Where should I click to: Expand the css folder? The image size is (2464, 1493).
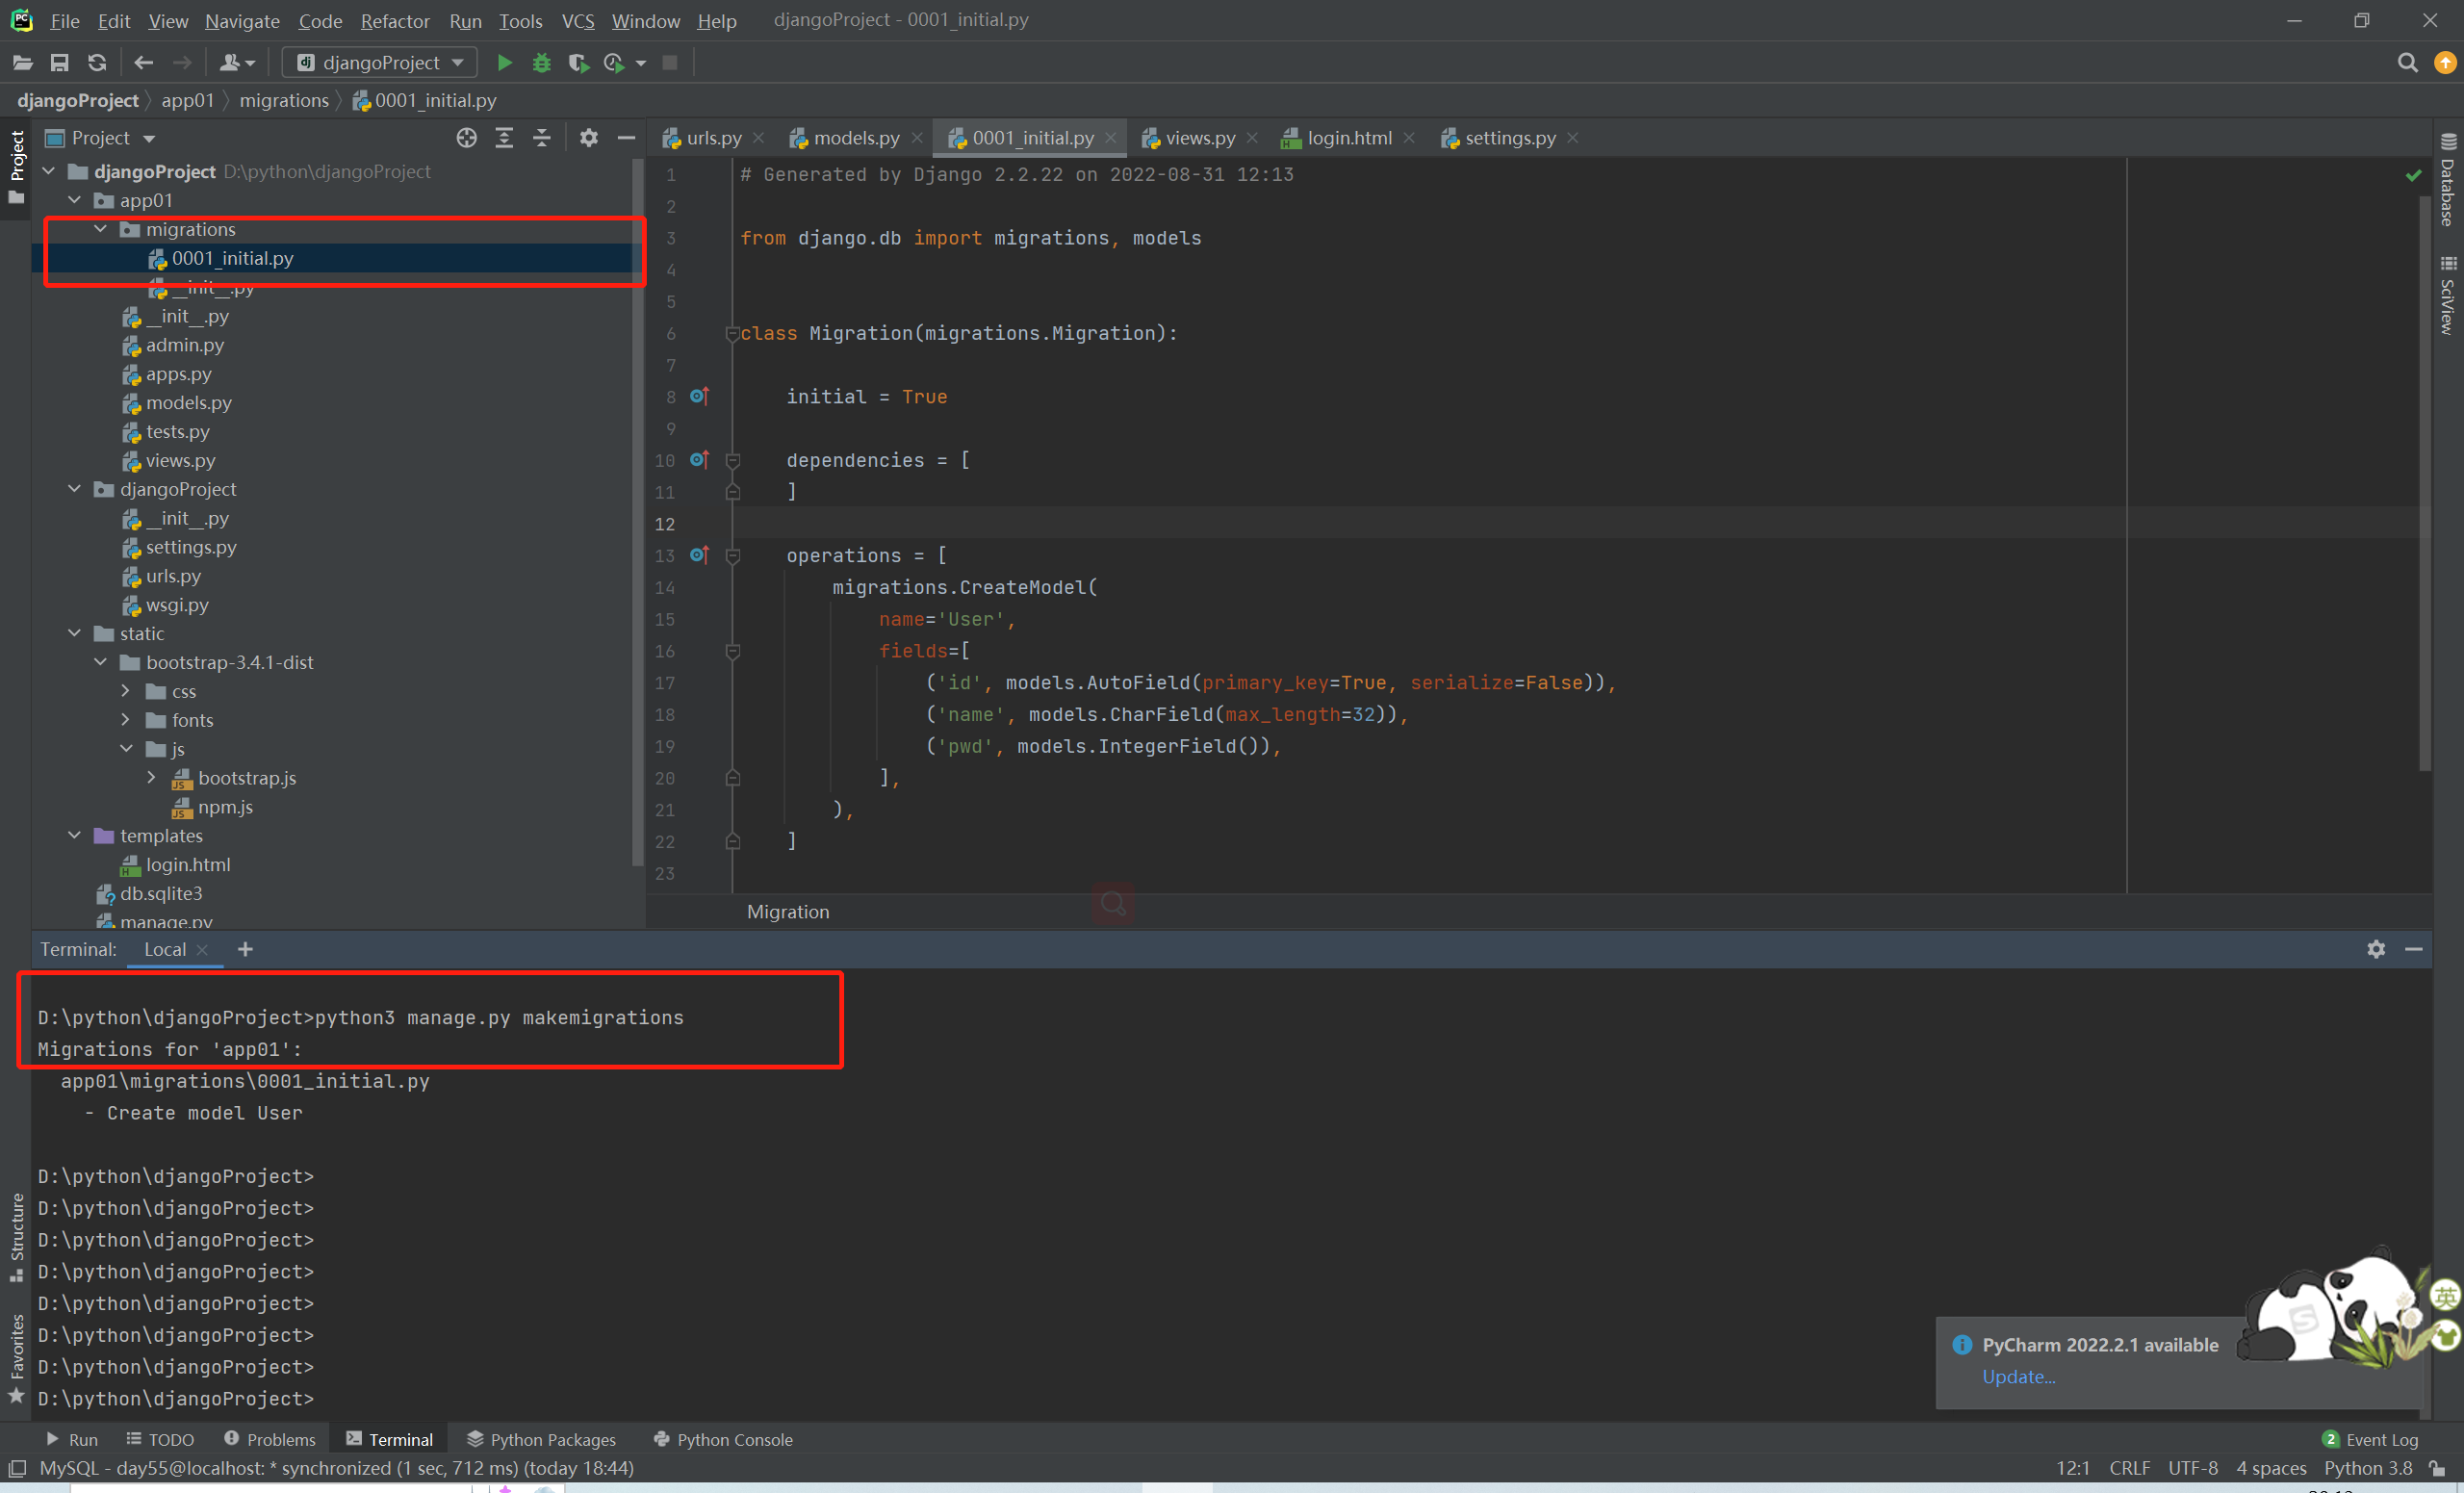(x=126, y=691)
